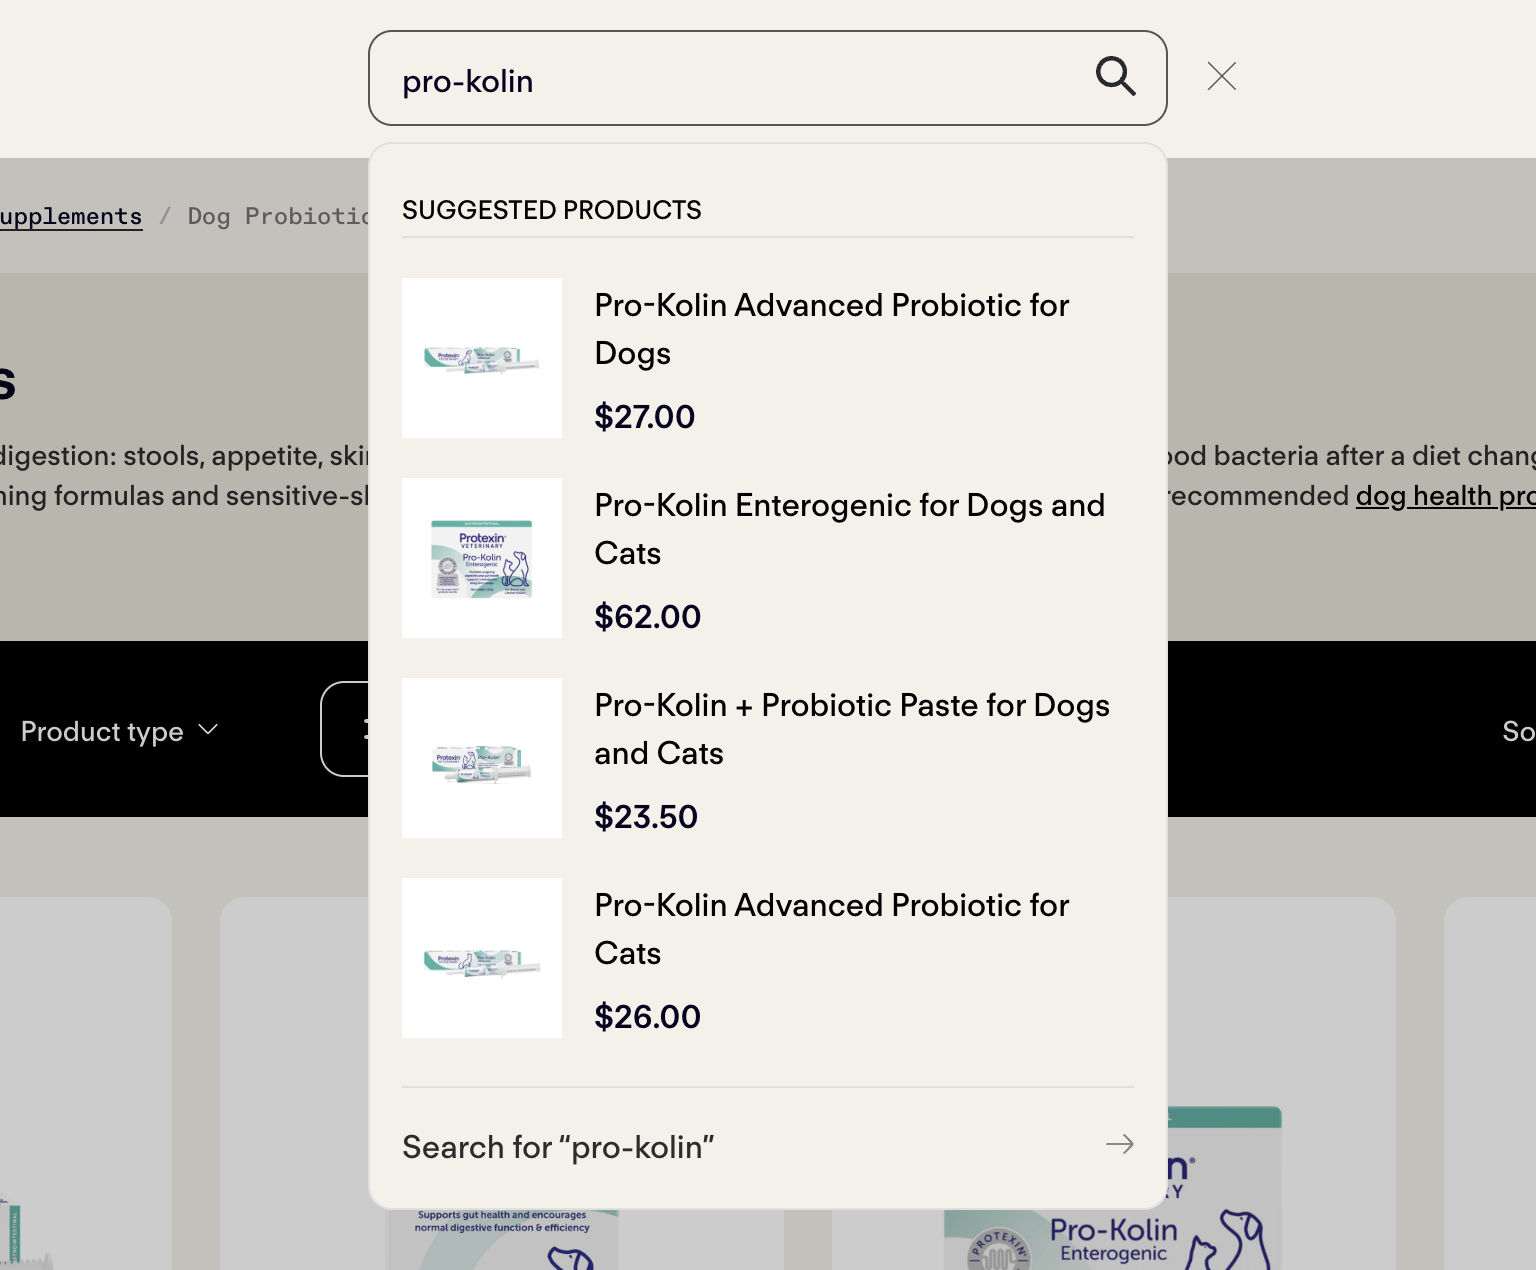
Task: Open the dog health link in description
Action: (1445, 496)
